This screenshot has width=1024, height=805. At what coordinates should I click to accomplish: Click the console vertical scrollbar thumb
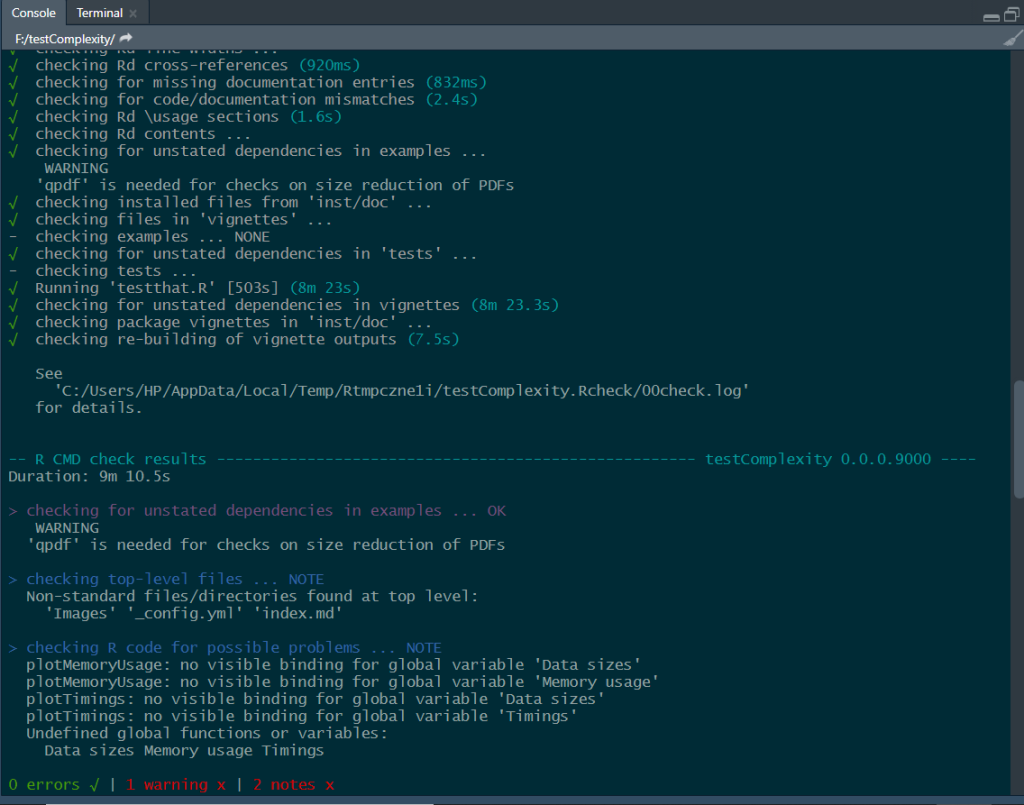(x=1018, y=439)
